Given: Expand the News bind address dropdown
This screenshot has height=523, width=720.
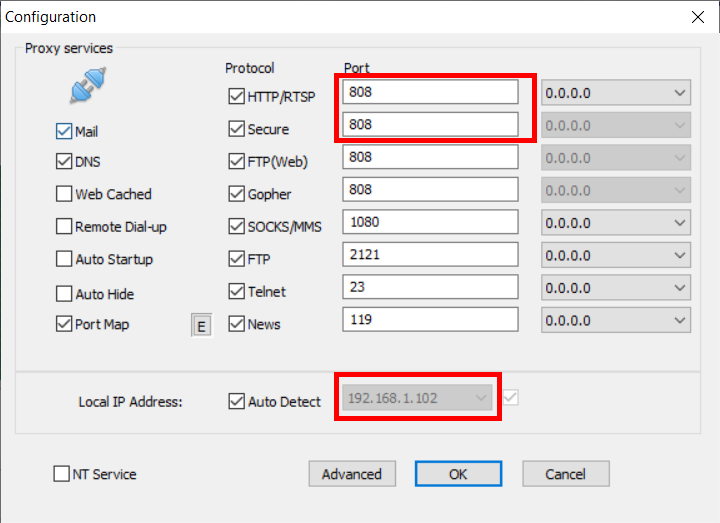Looking at the screenshot, I should [616, 321].
